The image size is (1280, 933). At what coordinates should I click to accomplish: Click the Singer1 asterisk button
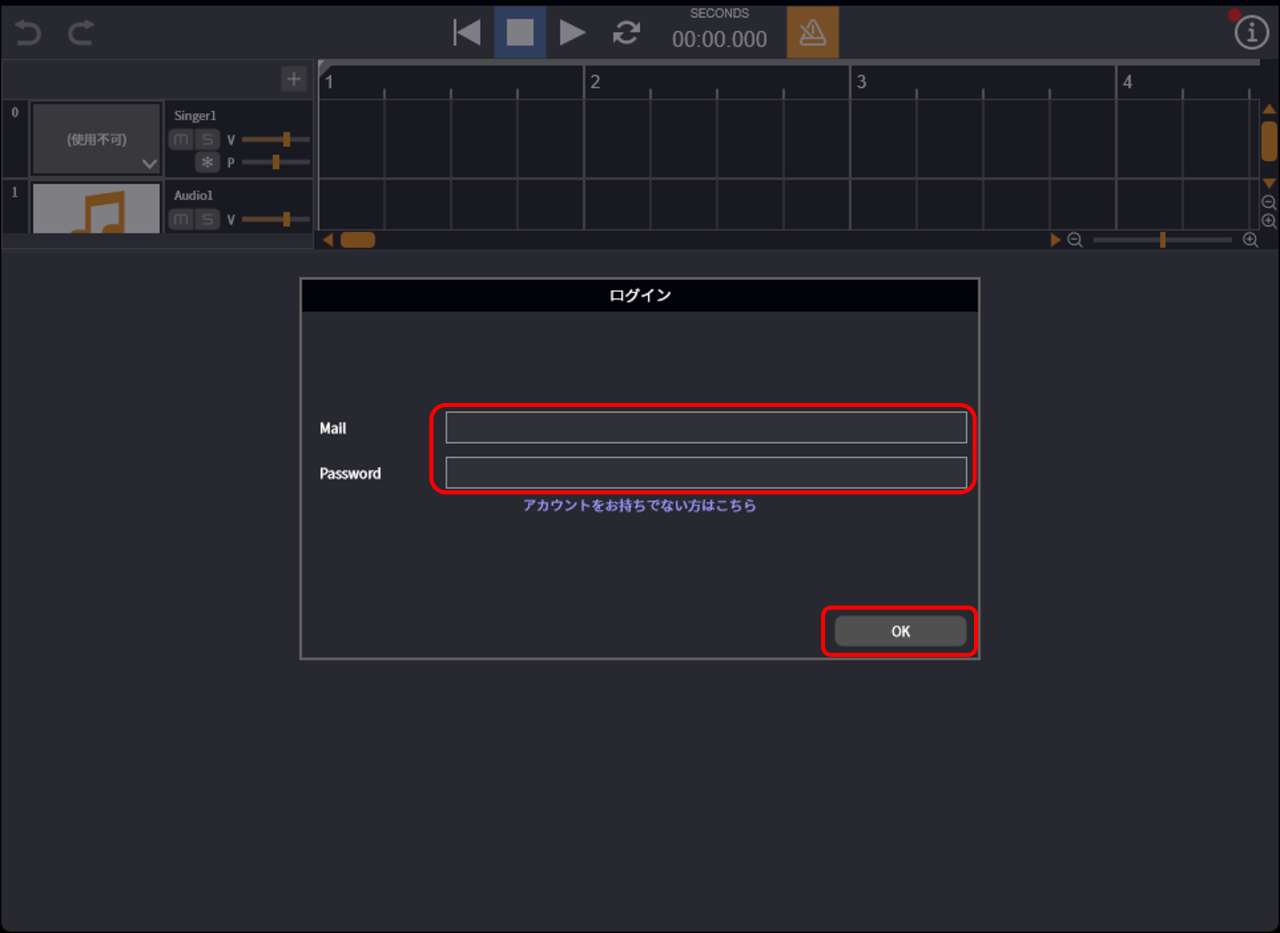click(207, 162)
